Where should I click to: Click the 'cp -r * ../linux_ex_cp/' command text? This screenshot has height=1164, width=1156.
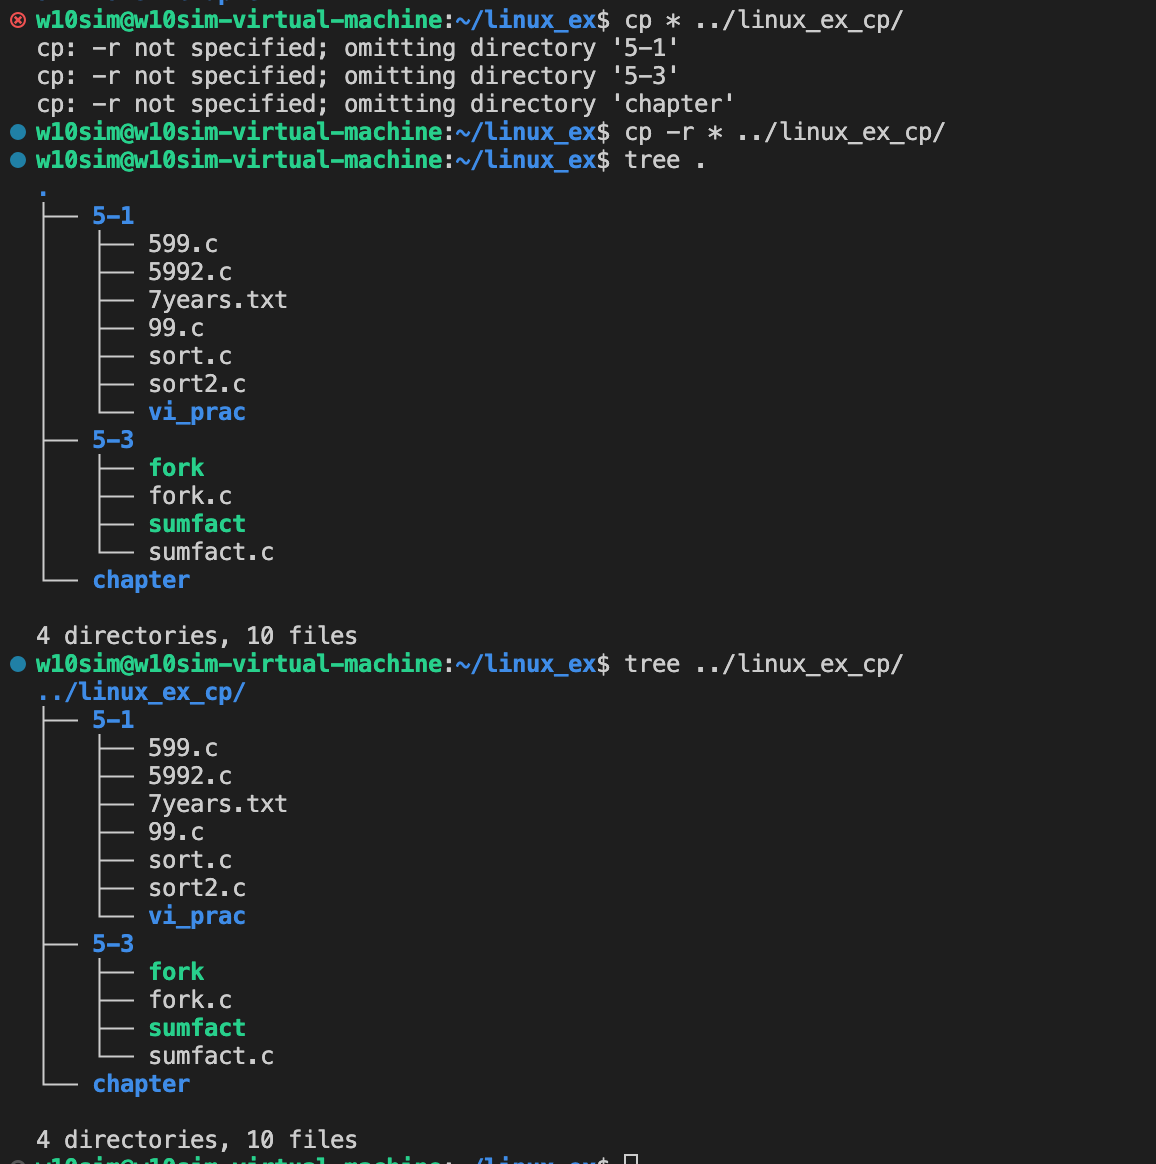coord(785,132)
